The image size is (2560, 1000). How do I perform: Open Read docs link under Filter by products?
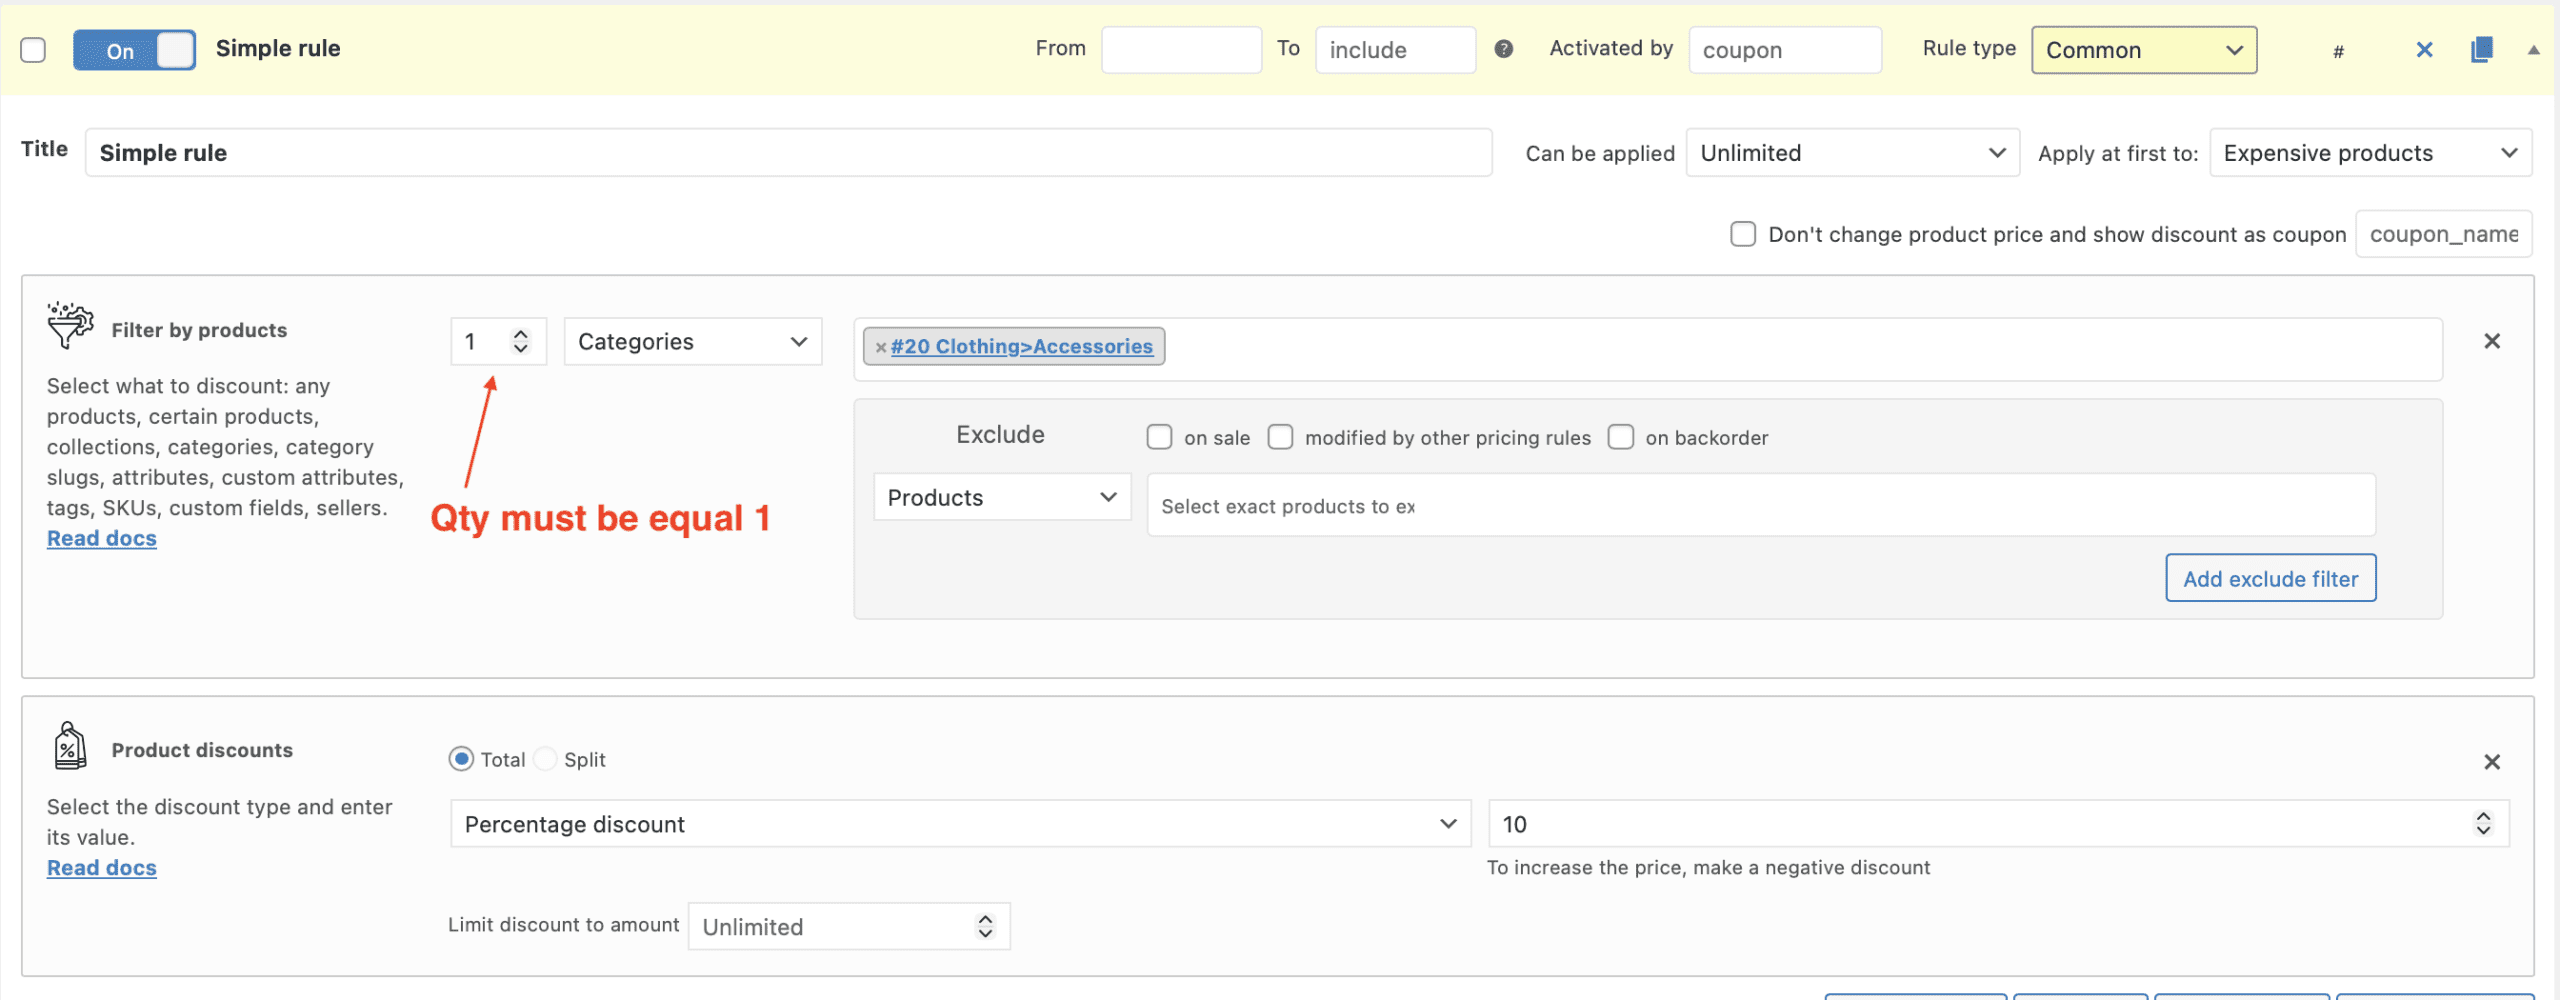point(102,538)
